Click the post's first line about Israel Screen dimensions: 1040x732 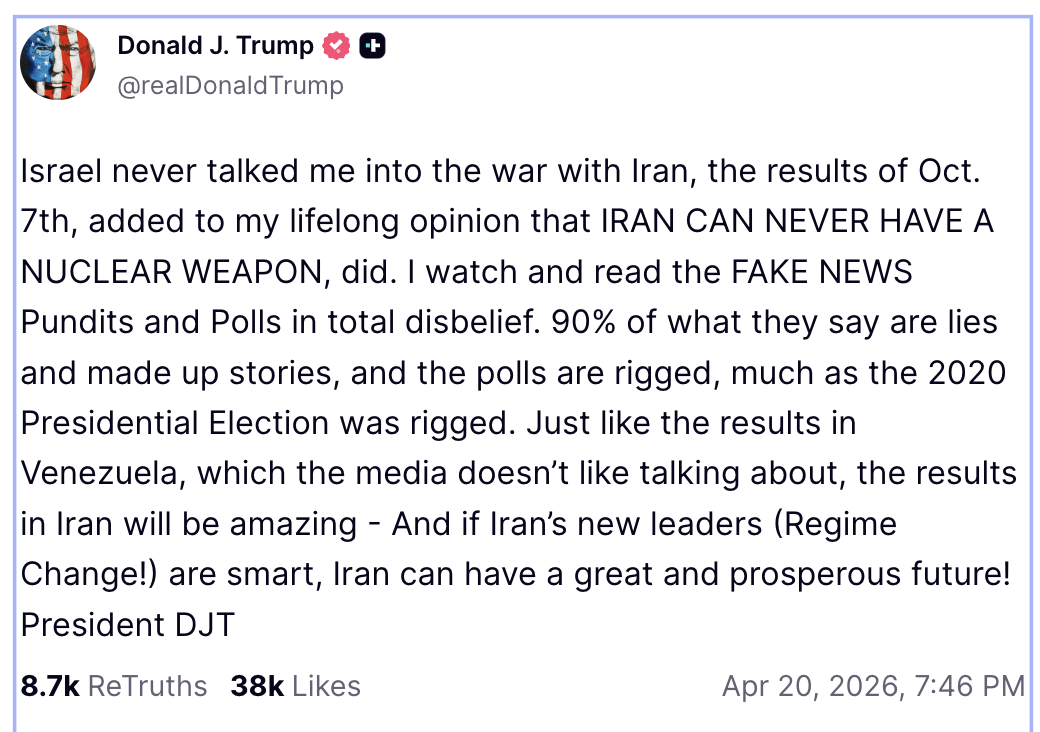(500, 171)
